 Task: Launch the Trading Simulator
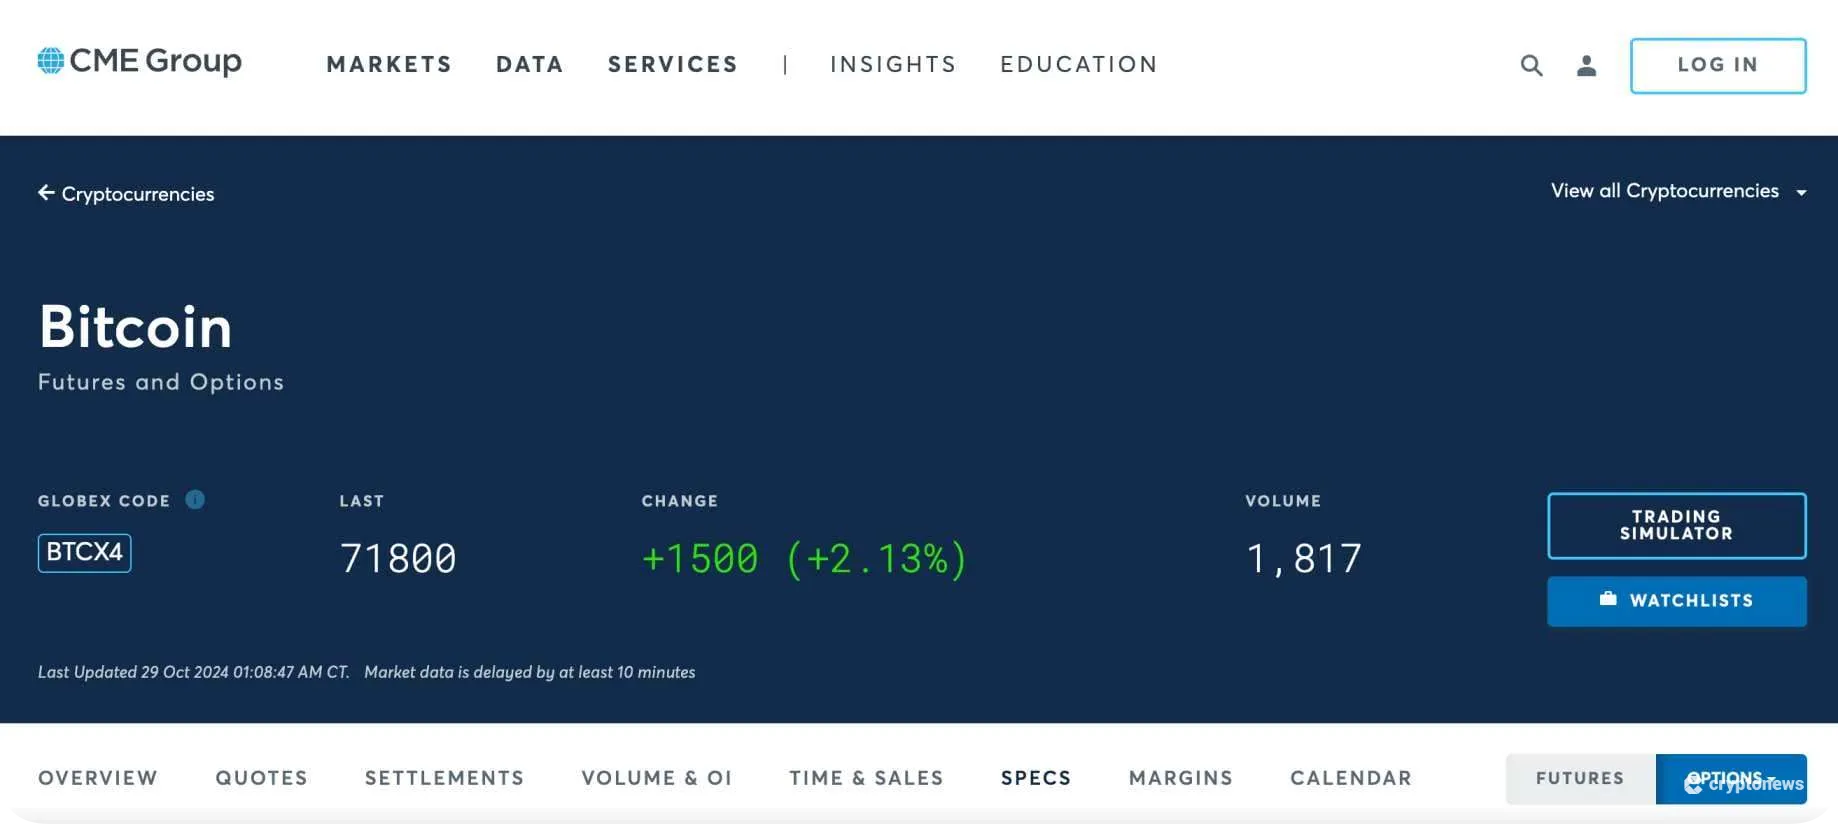click(1676, 525)
